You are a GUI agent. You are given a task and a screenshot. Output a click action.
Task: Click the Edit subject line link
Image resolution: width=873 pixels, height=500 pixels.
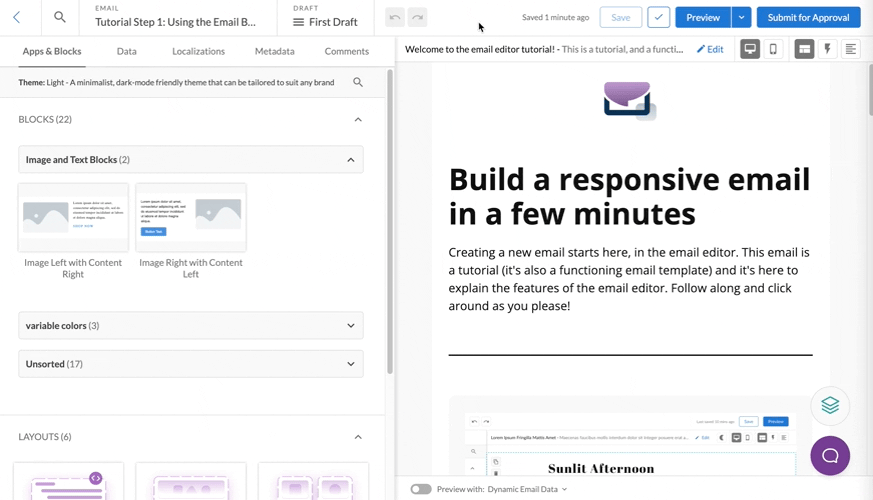(710, 49)
